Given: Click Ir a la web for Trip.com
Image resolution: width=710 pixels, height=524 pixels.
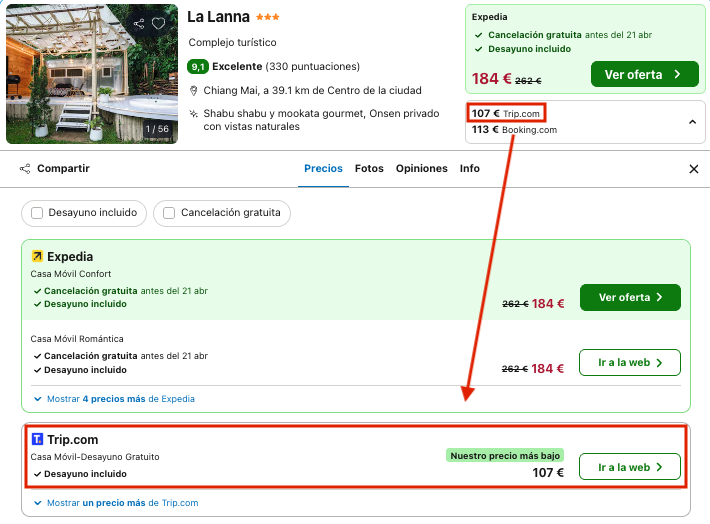Looking at the screenshot, I should pyautogui.click(x=630, y=467).
